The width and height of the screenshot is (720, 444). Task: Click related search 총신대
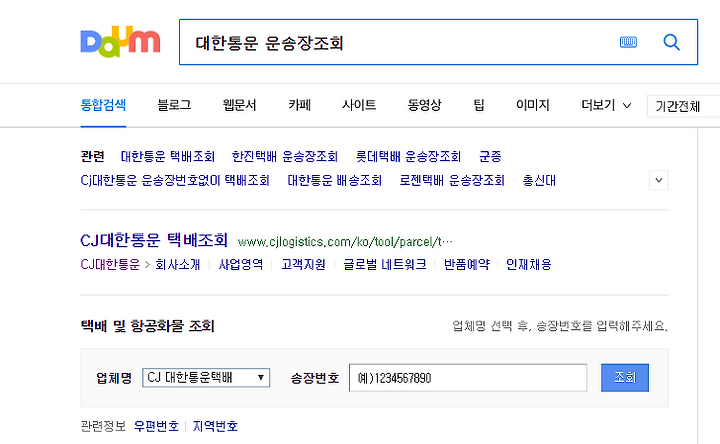[x=539, y=180]
